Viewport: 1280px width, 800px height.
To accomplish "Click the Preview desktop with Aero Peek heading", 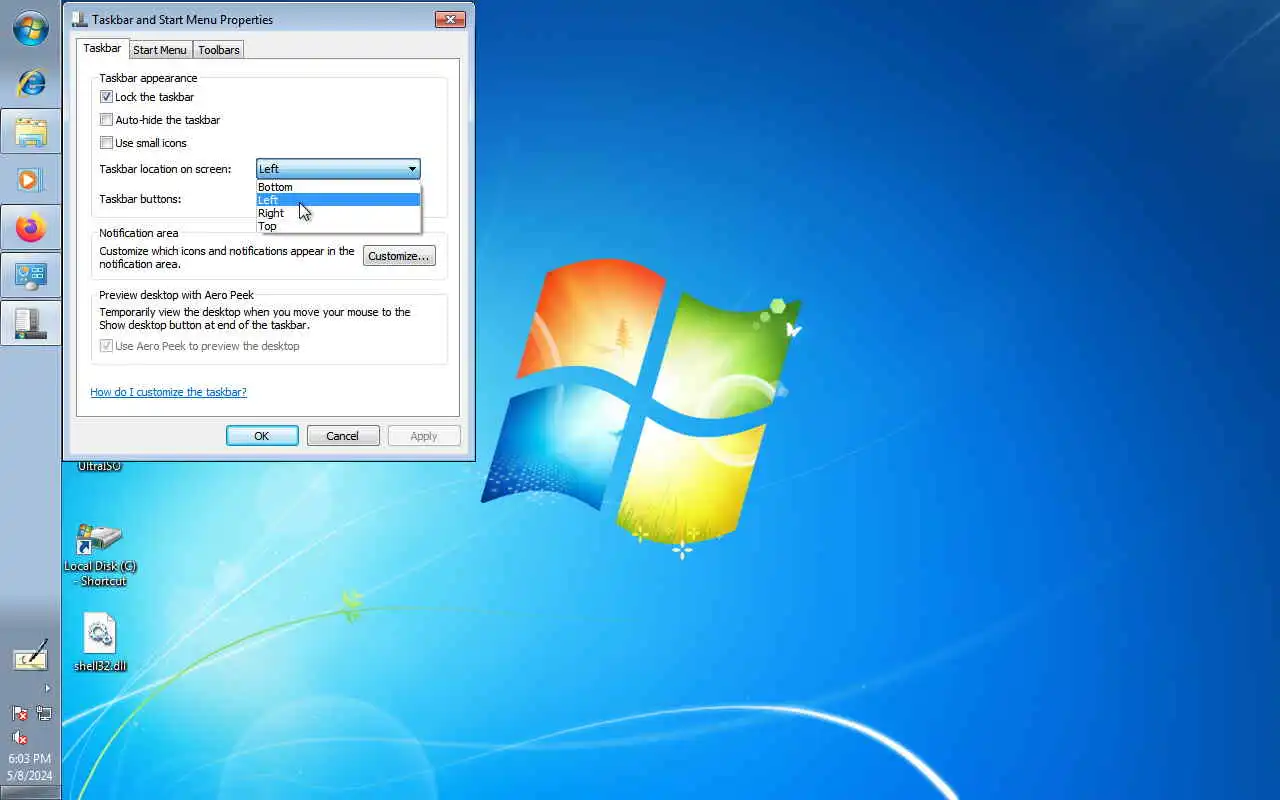I will [177, 295].
